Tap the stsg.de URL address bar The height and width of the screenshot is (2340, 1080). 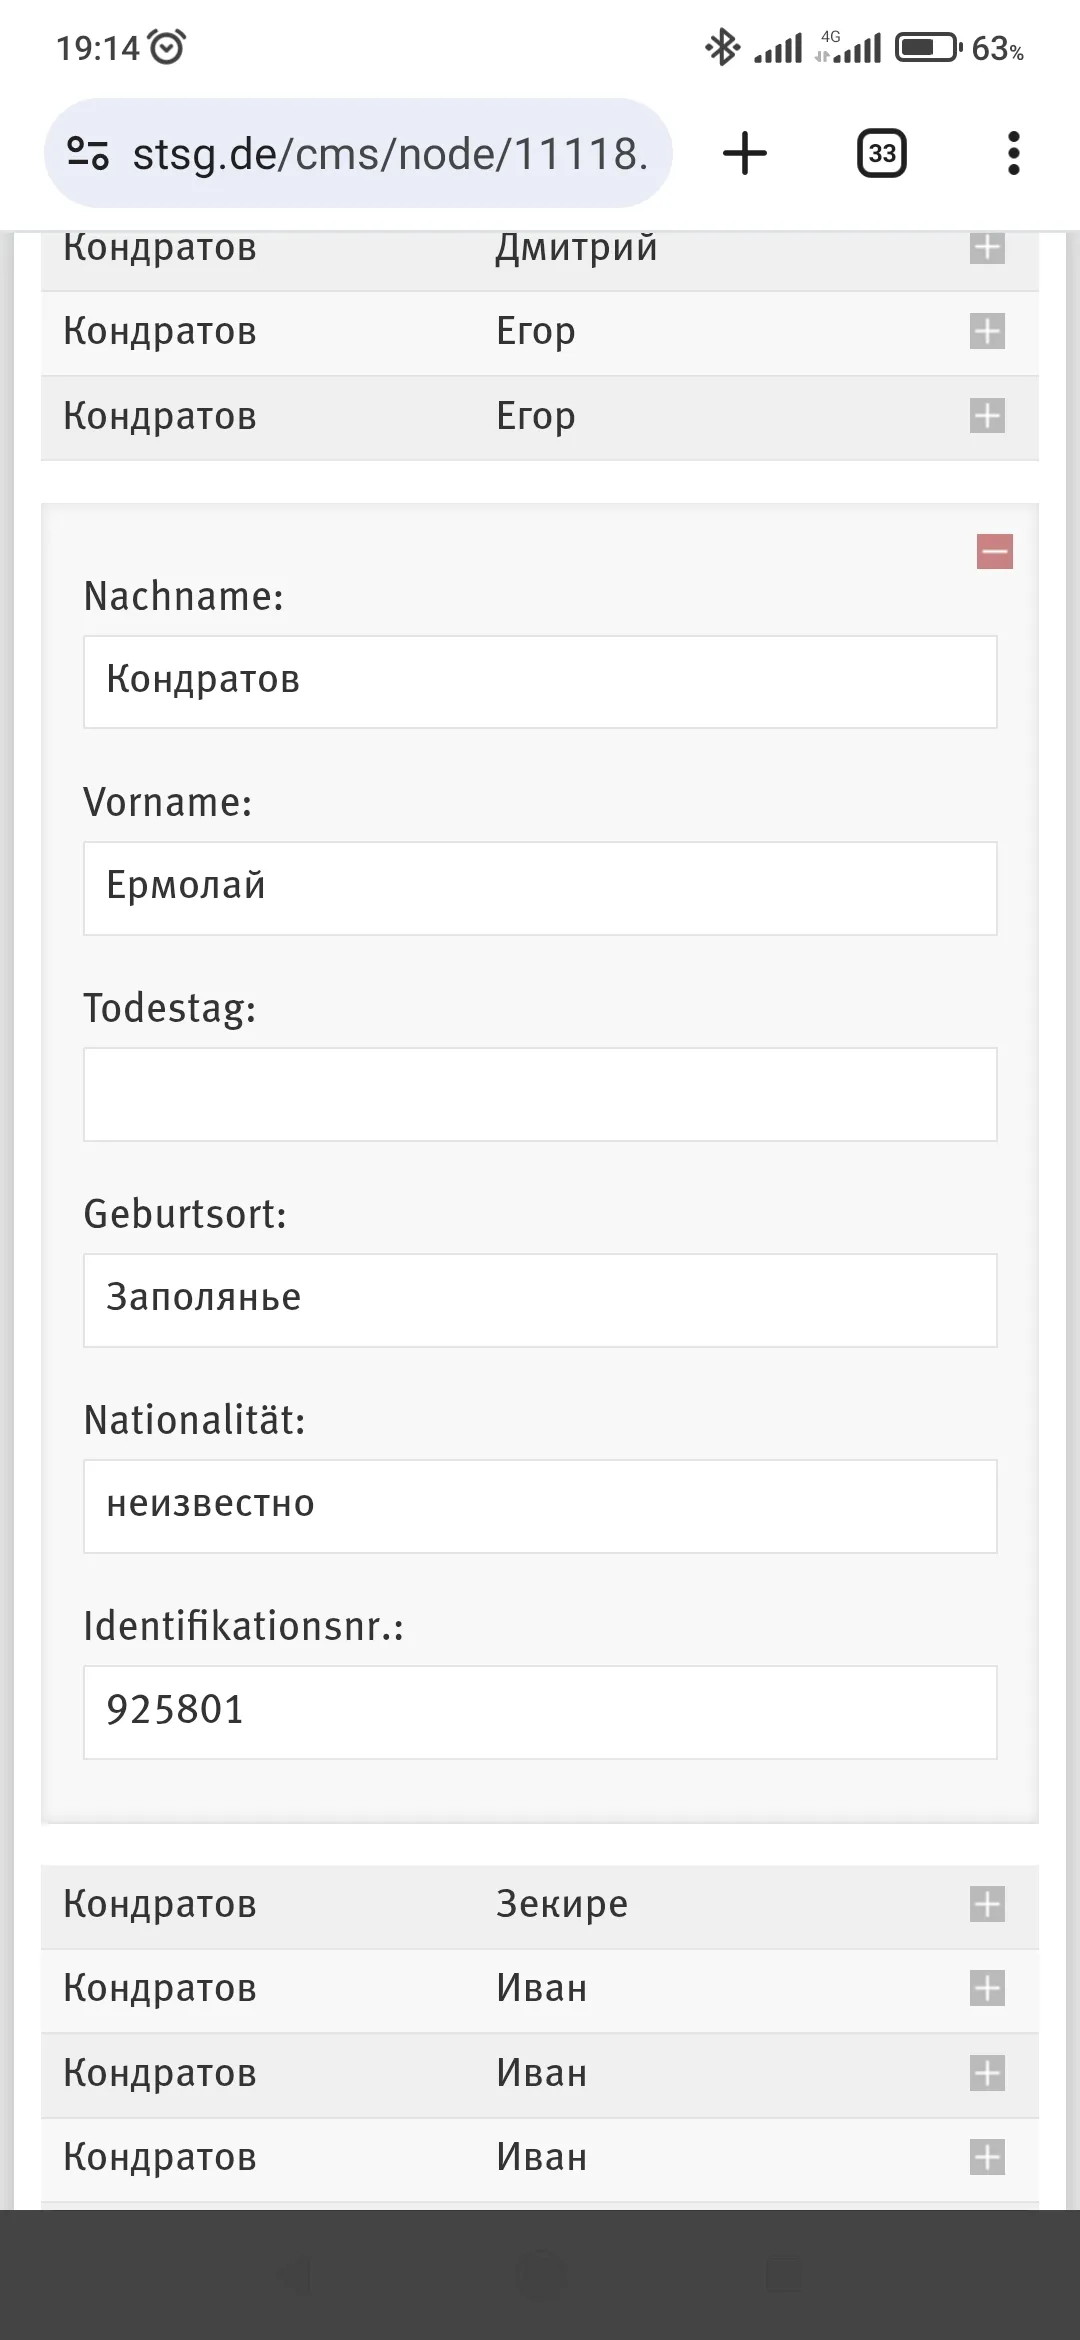(x=390, y=154)
